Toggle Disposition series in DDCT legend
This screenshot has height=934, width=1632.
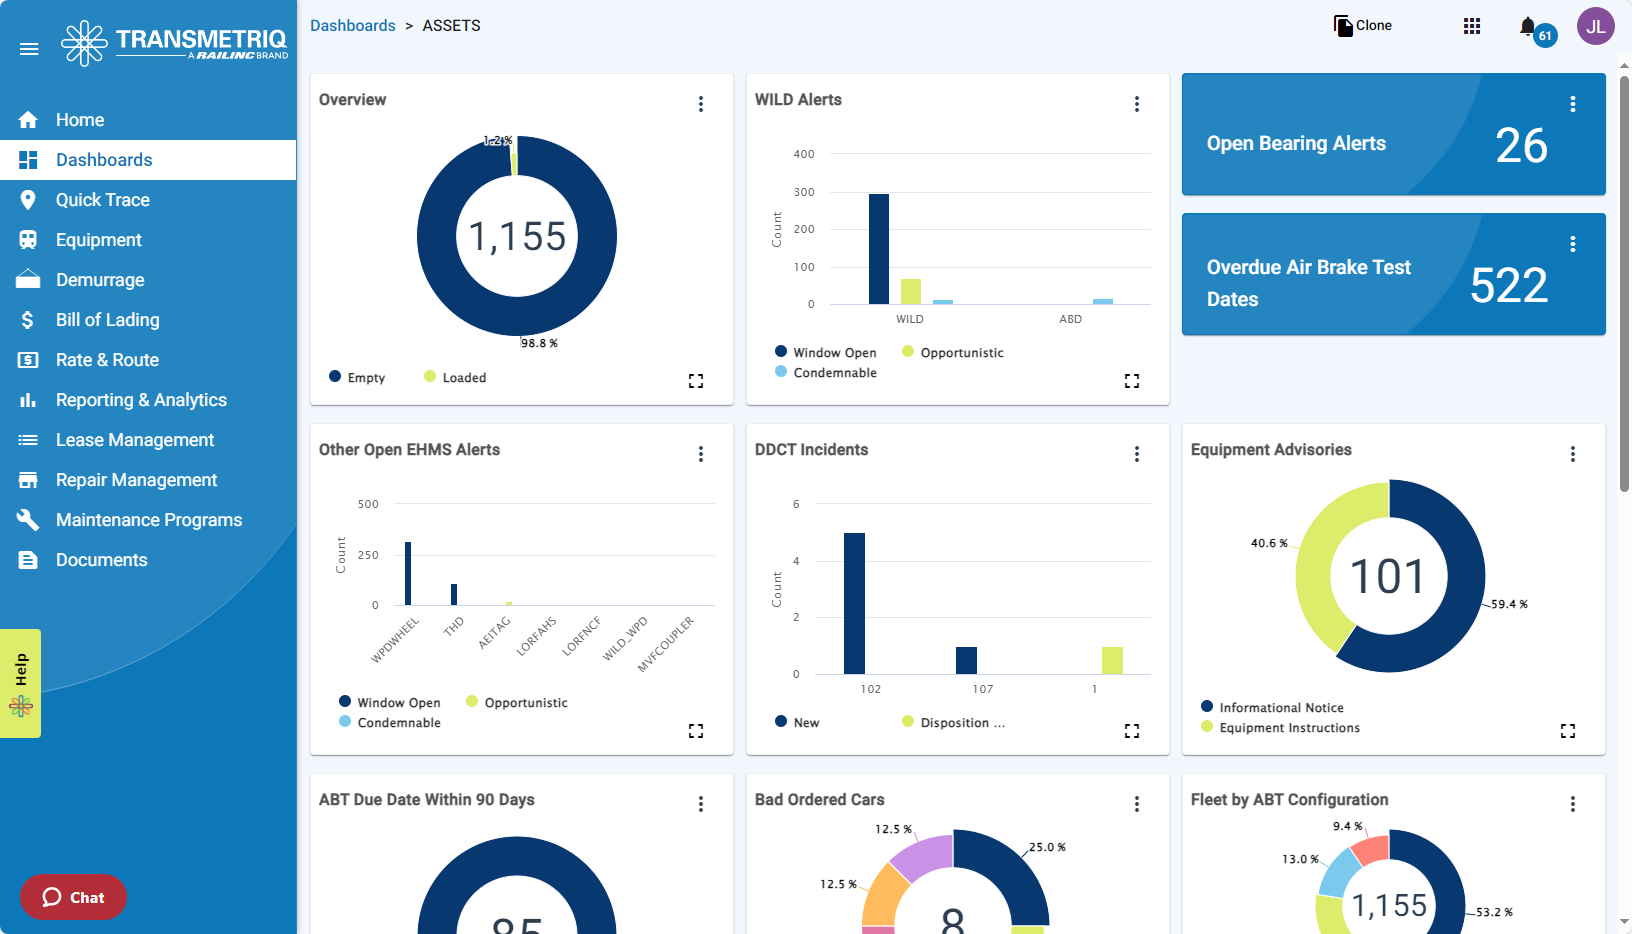click(x=954, y=722)
